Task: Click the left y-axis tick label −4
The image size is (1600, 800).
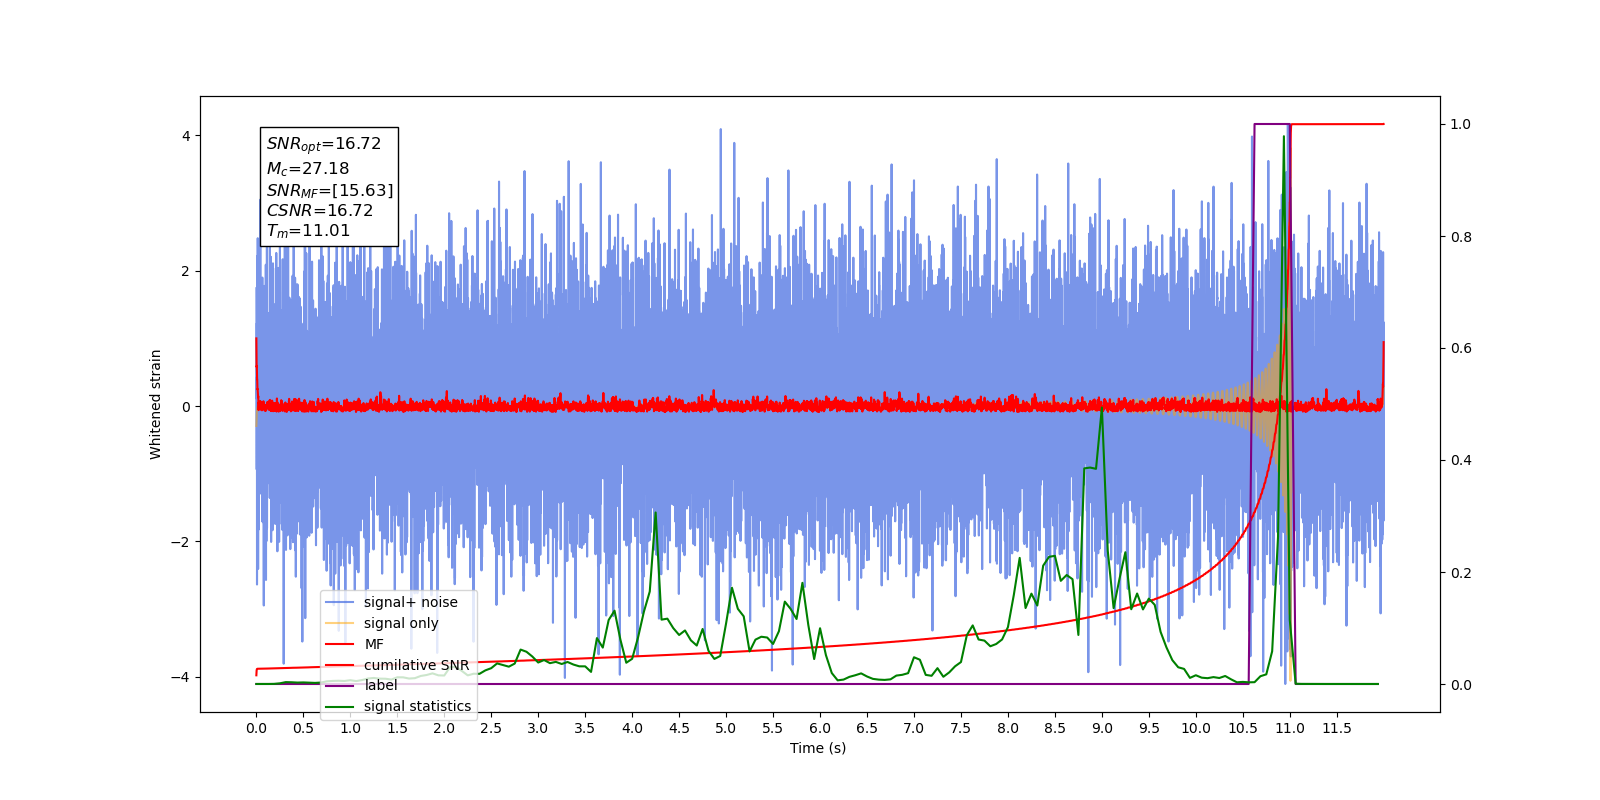Action: pyautogui.click(x=180, y=677)
